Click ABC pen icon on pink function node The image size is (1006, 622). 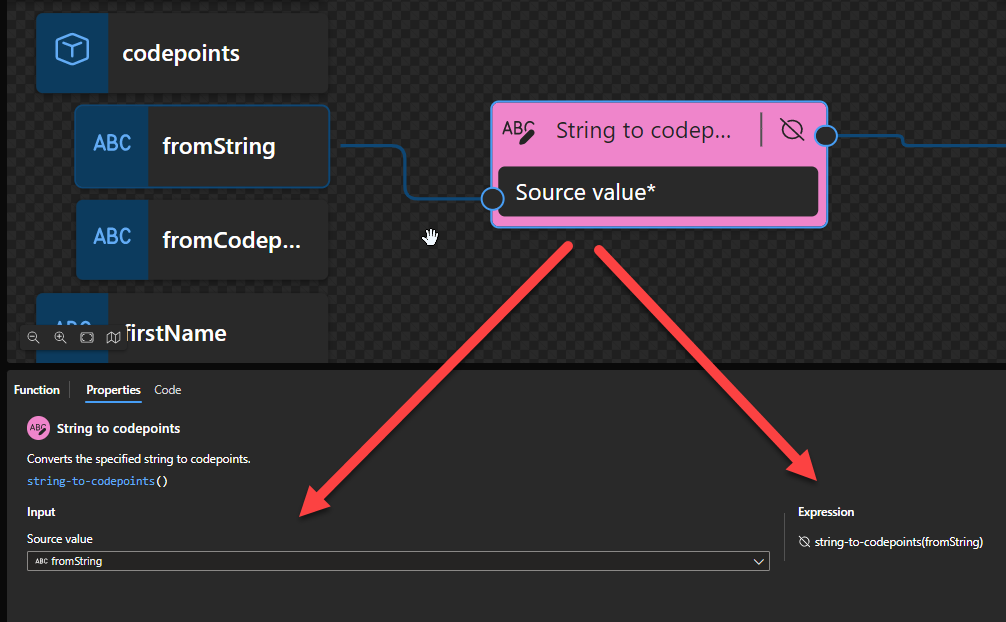coord(518,131)
